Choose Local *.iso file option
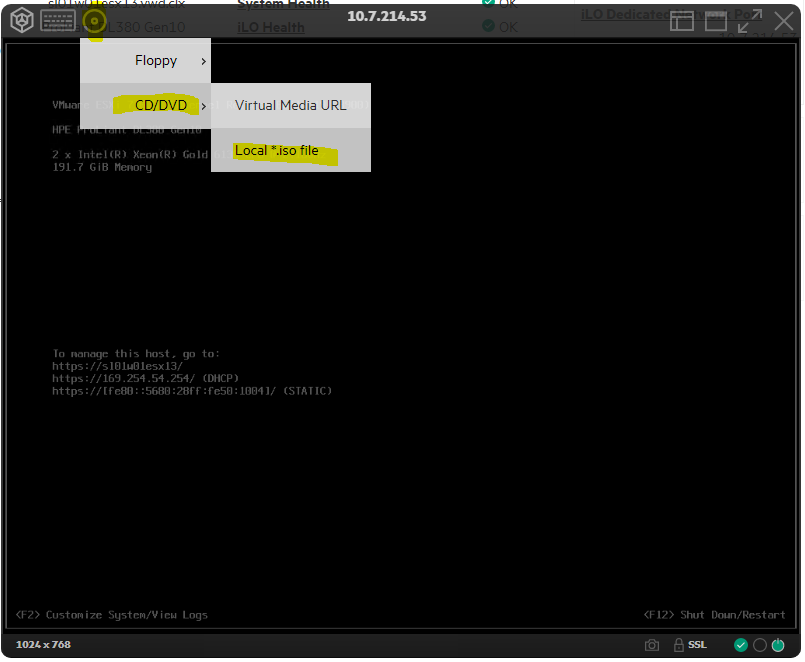Image resolution: width=805 pixels, height=662 pixels. (291, 150)
